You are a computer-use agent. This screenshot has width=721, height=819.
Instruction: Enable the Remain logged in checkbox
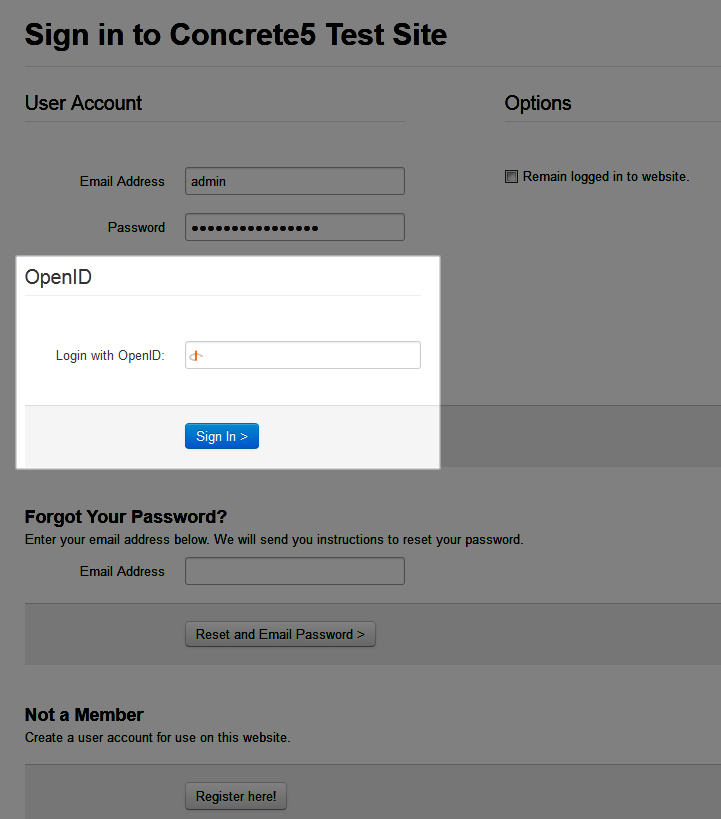pyautogui.click(x=511, y=177)
